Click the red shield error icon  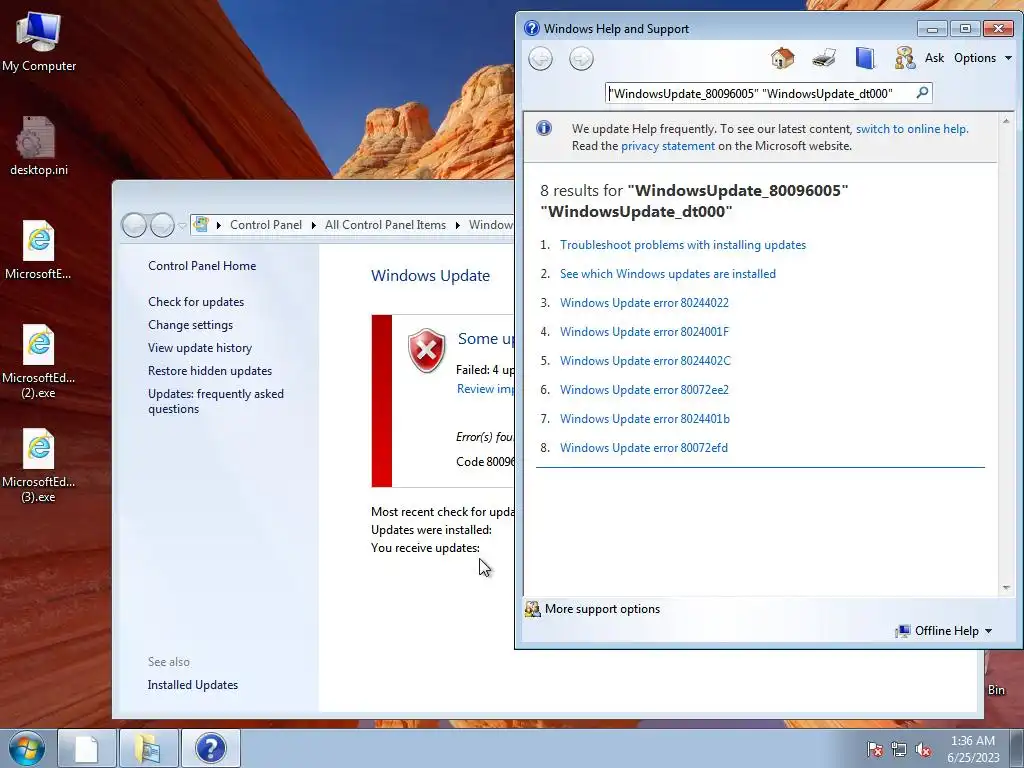click(x=426, y=350)
